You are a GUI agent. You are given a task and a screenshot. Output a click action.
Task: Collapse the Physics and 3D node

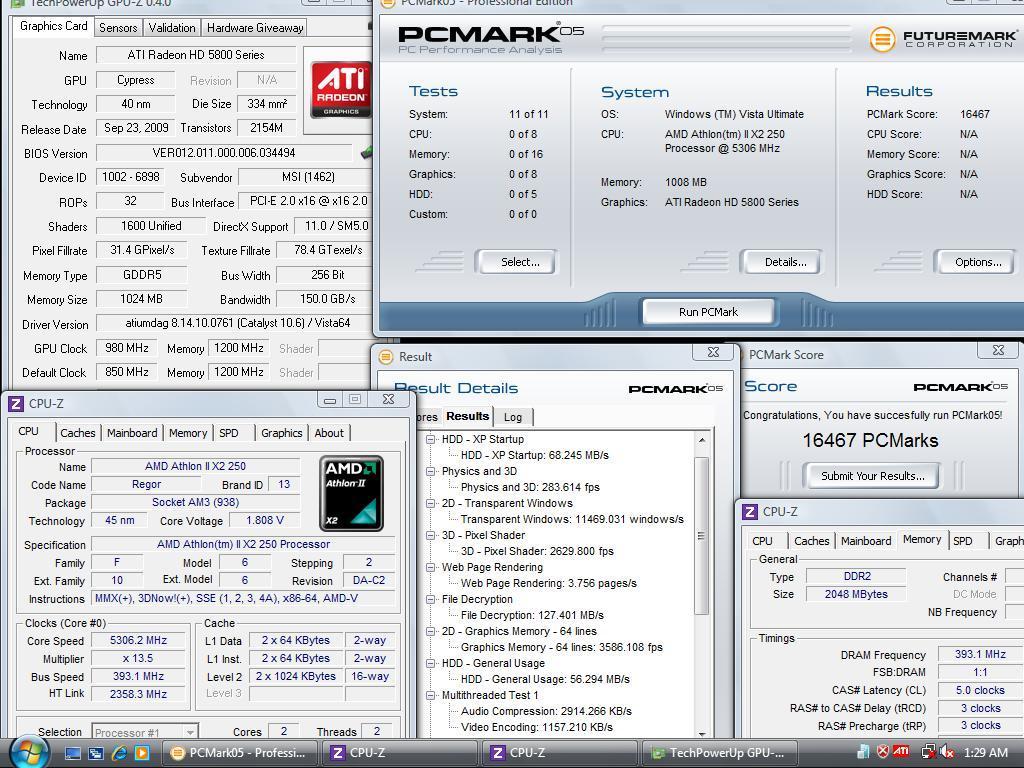click(431, 472)
